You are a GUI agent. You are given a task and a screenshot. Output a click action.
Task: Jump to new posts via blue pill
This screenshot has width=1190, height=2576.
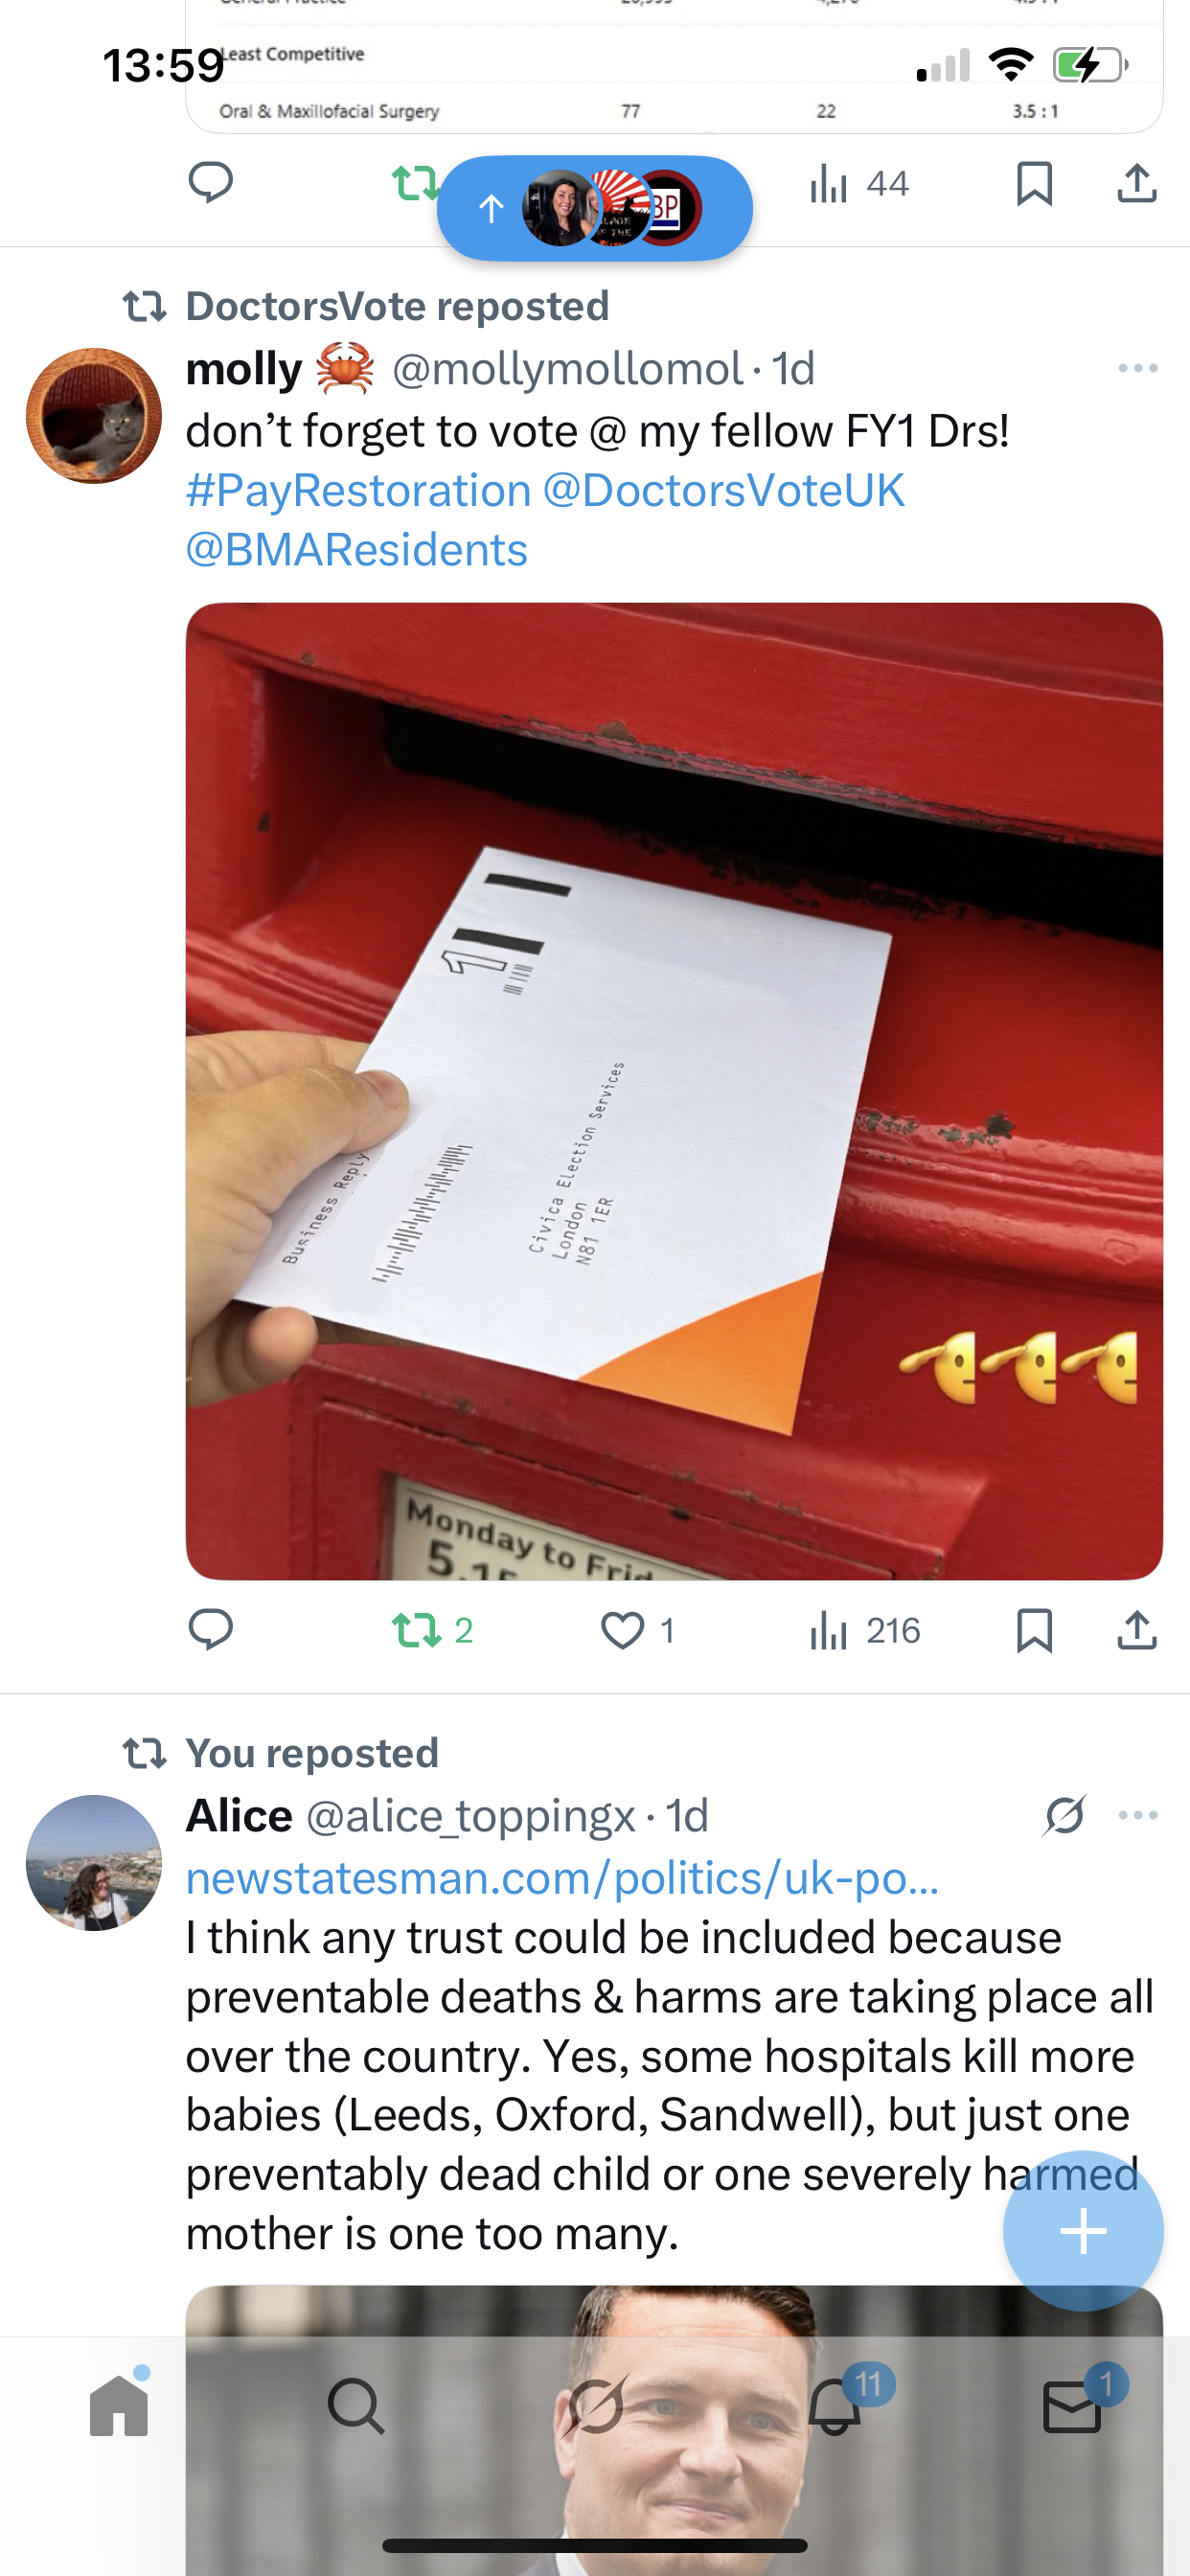pyautogui.click(x=595, y=208)
